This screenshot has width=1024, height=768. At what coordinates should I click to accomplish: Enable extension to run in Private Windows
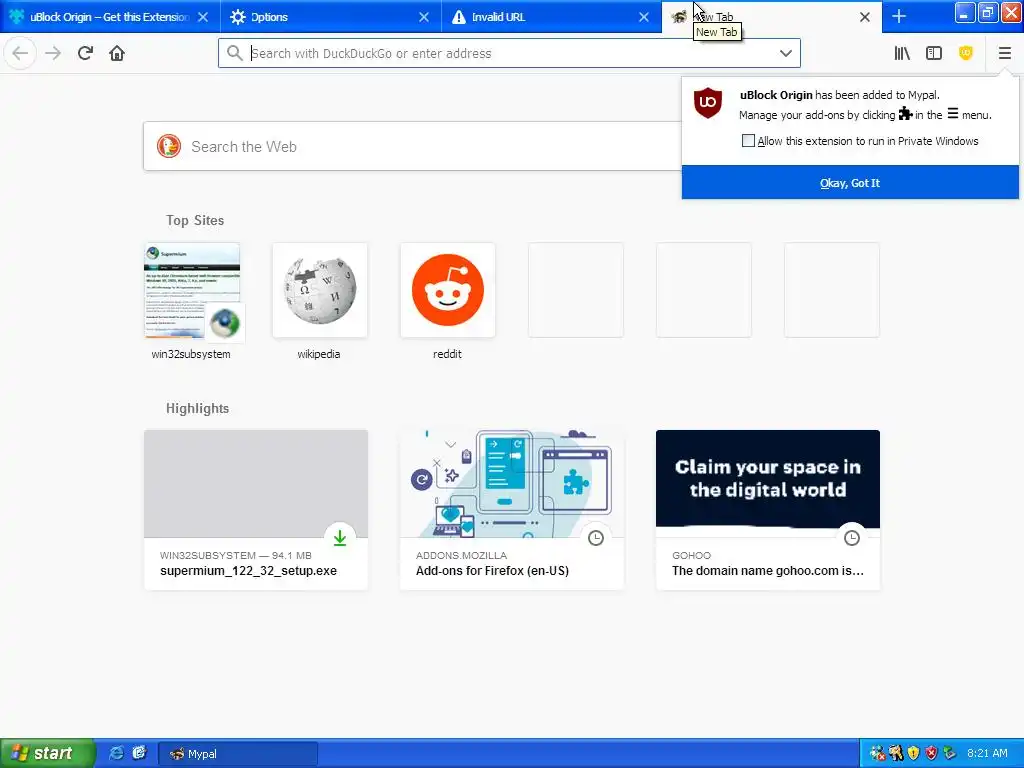[748, 140]
